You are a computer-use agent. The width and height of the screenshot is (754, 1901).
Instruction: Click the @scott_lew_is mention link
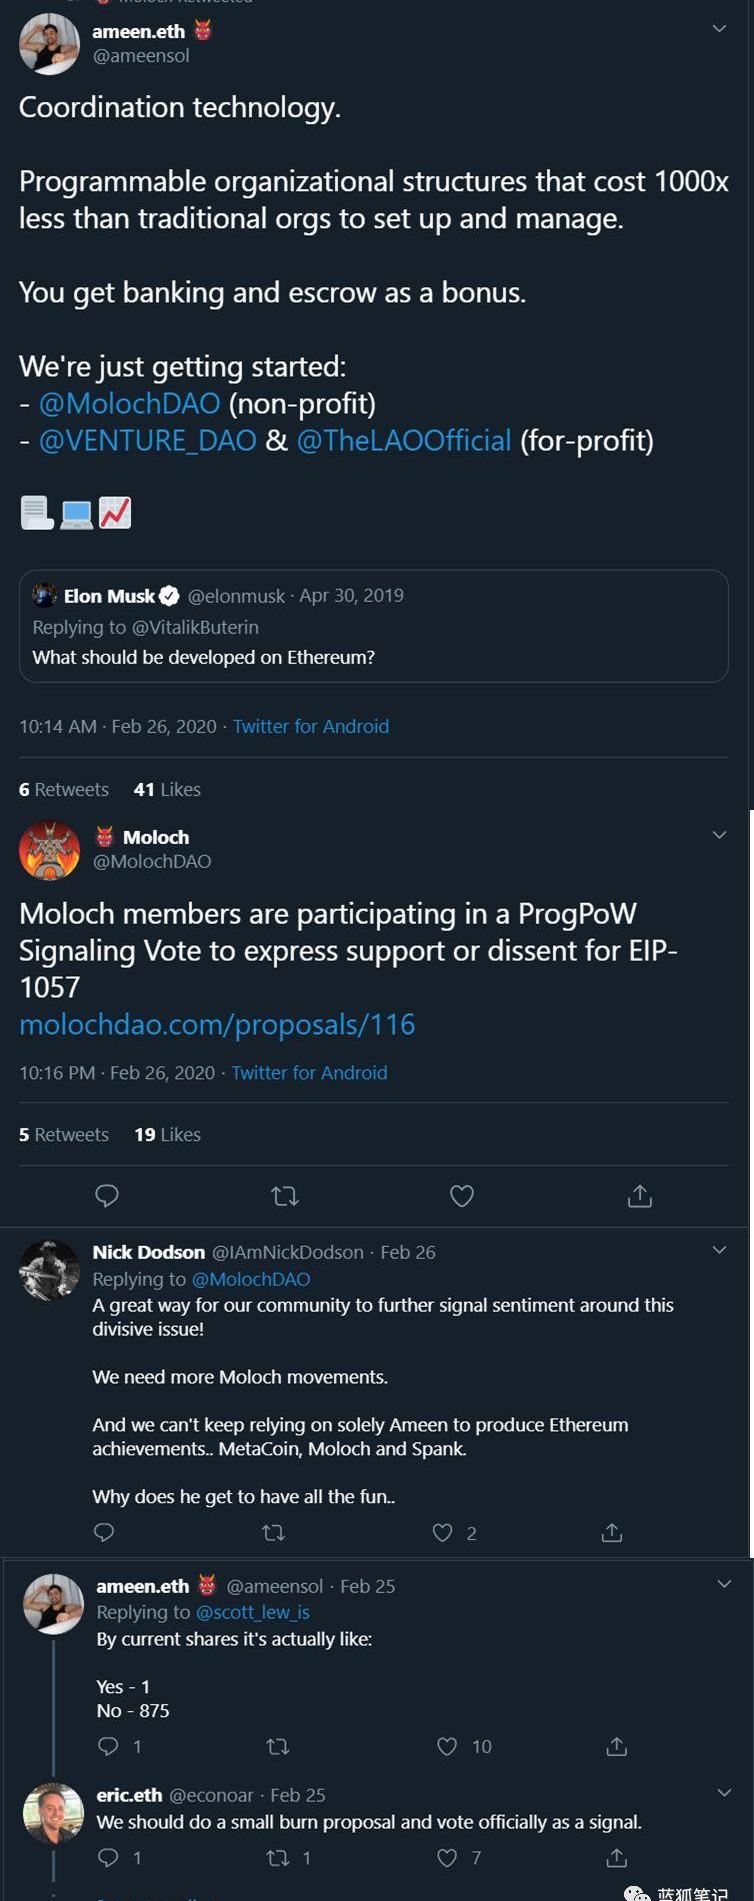point(253,1612)
